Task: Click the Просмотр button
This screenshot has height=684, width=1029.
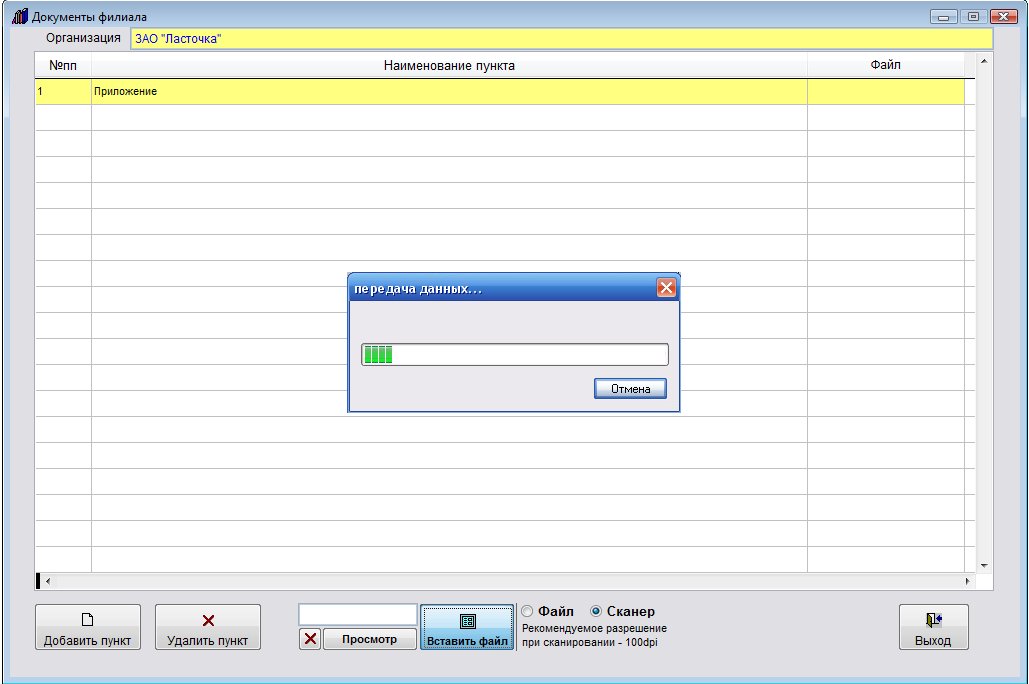Action: coord(369,639)
